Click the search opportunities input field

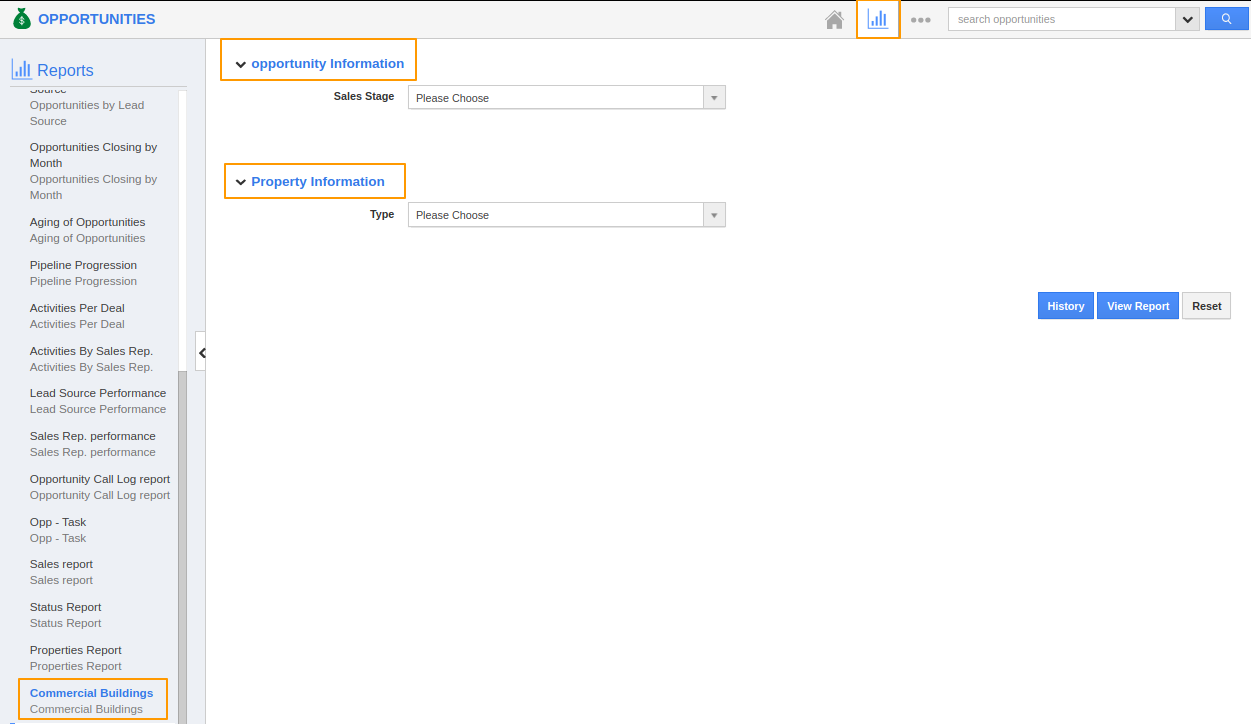(1060, 19)
